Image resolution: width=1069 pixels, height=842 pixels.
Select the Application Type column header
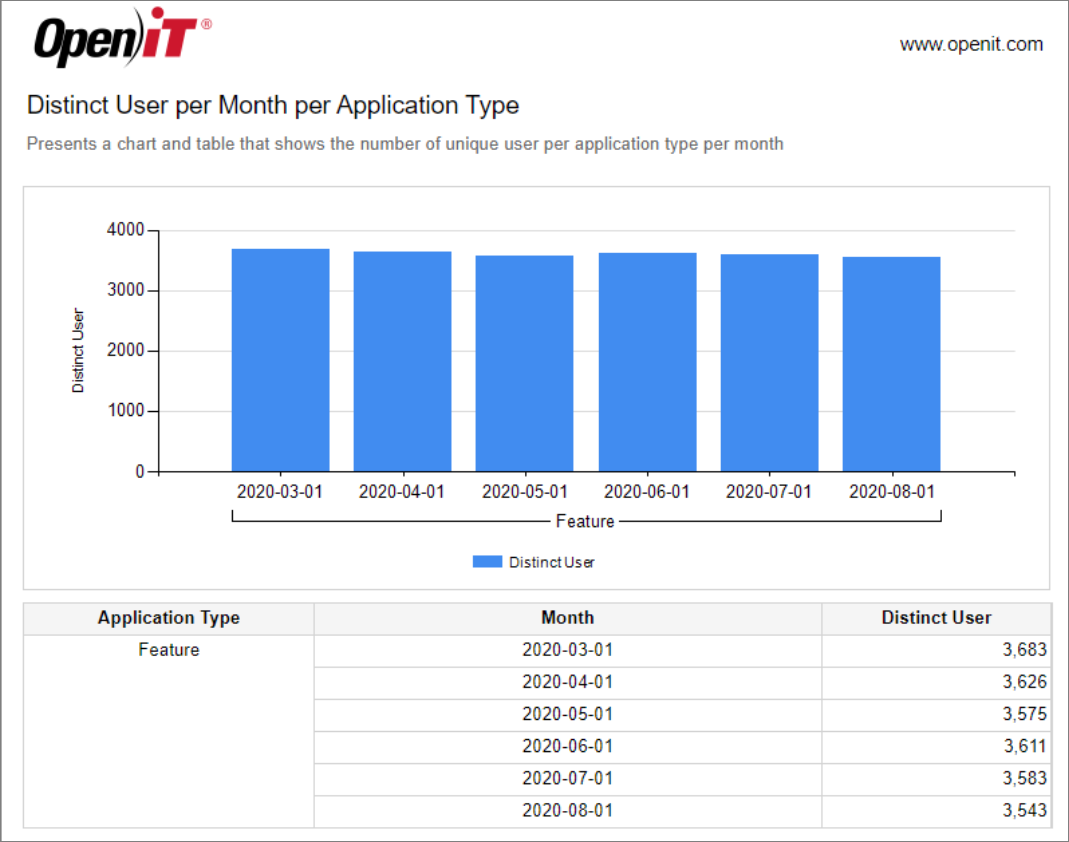point(167,618)
